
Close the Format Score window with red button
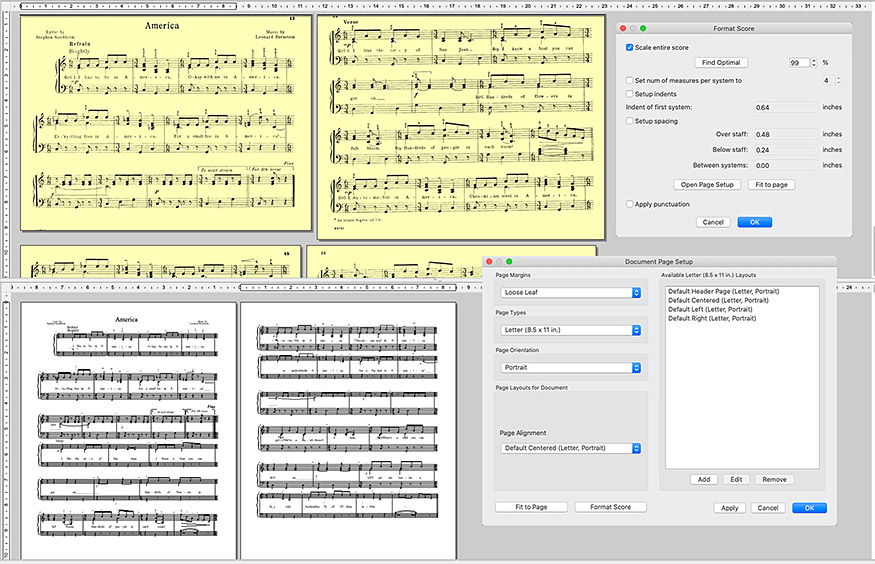click(x=623, y=28)
